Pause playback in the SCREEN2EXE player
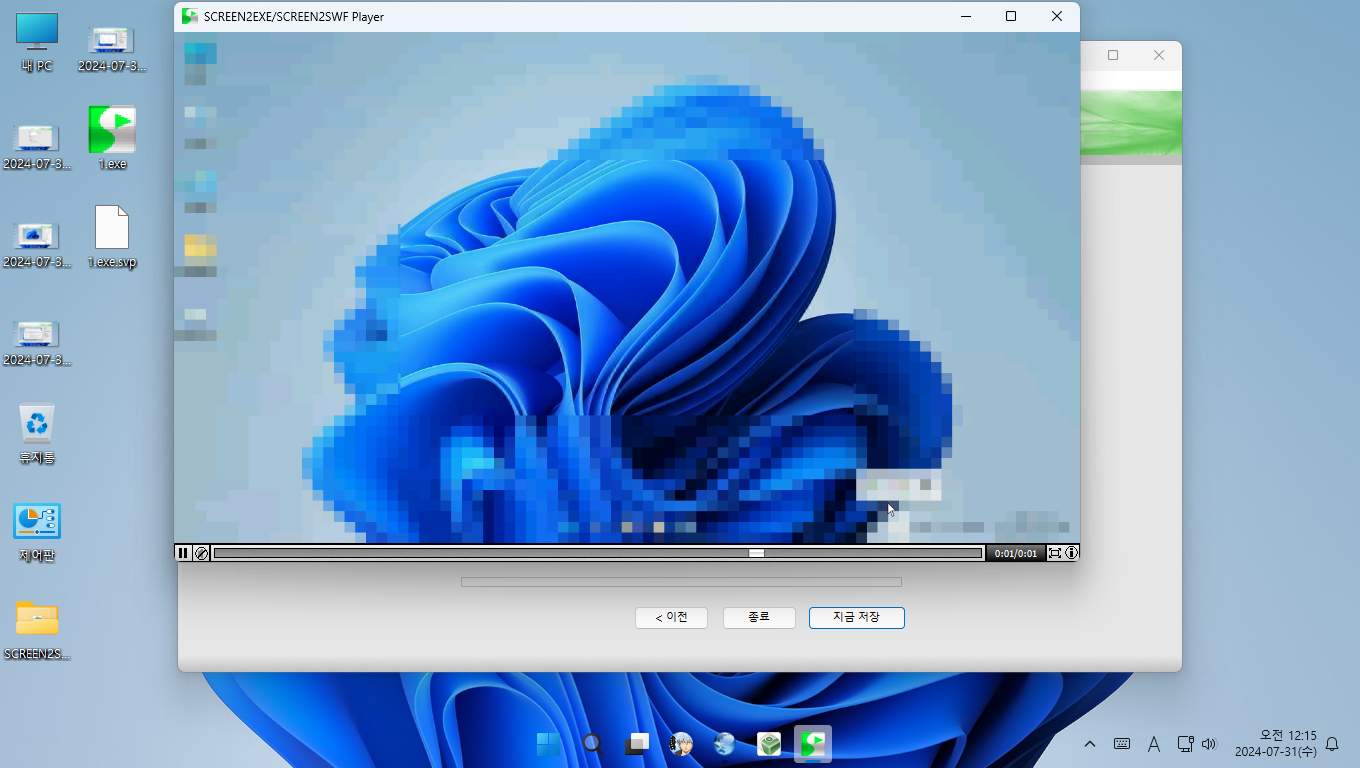Image resolution: width=1360 pixels, height=768 pixels. [183, 553]
